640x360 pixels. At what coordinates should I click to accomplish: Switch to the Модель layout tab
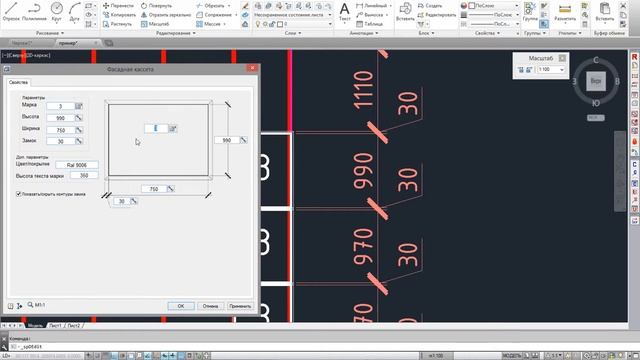click(x=35, y=326)
